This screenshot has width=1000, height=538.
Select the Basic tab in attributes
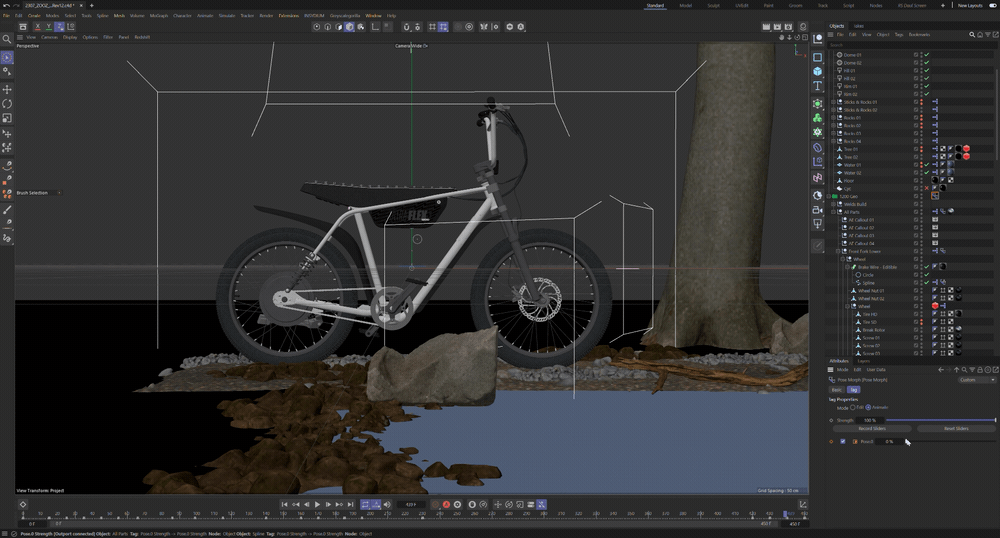[836, 389]
